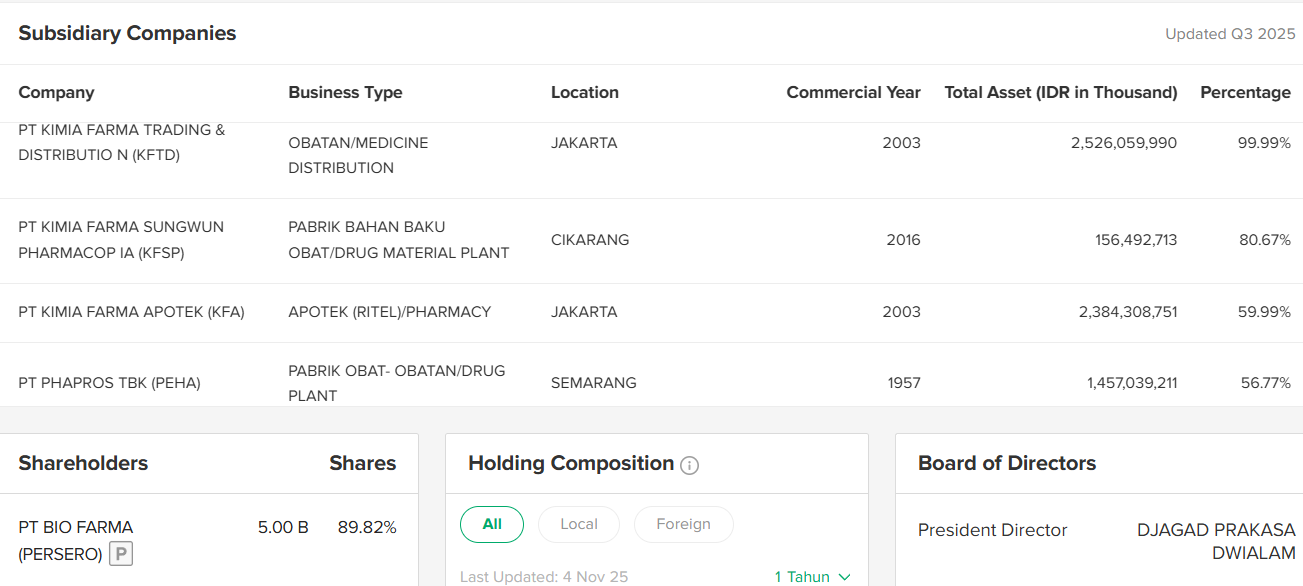Click the Business Type column header
This screenshot has height=586, width=1303.
click(x=345, y=93)
